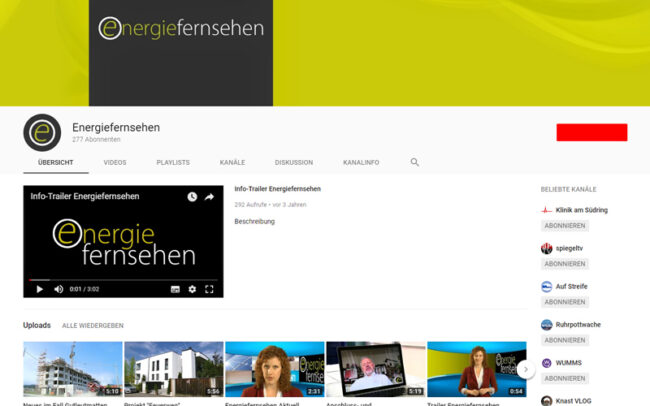Click the share arrow icon on trailer
Screen dimensions: 650x406
(209, 197)
